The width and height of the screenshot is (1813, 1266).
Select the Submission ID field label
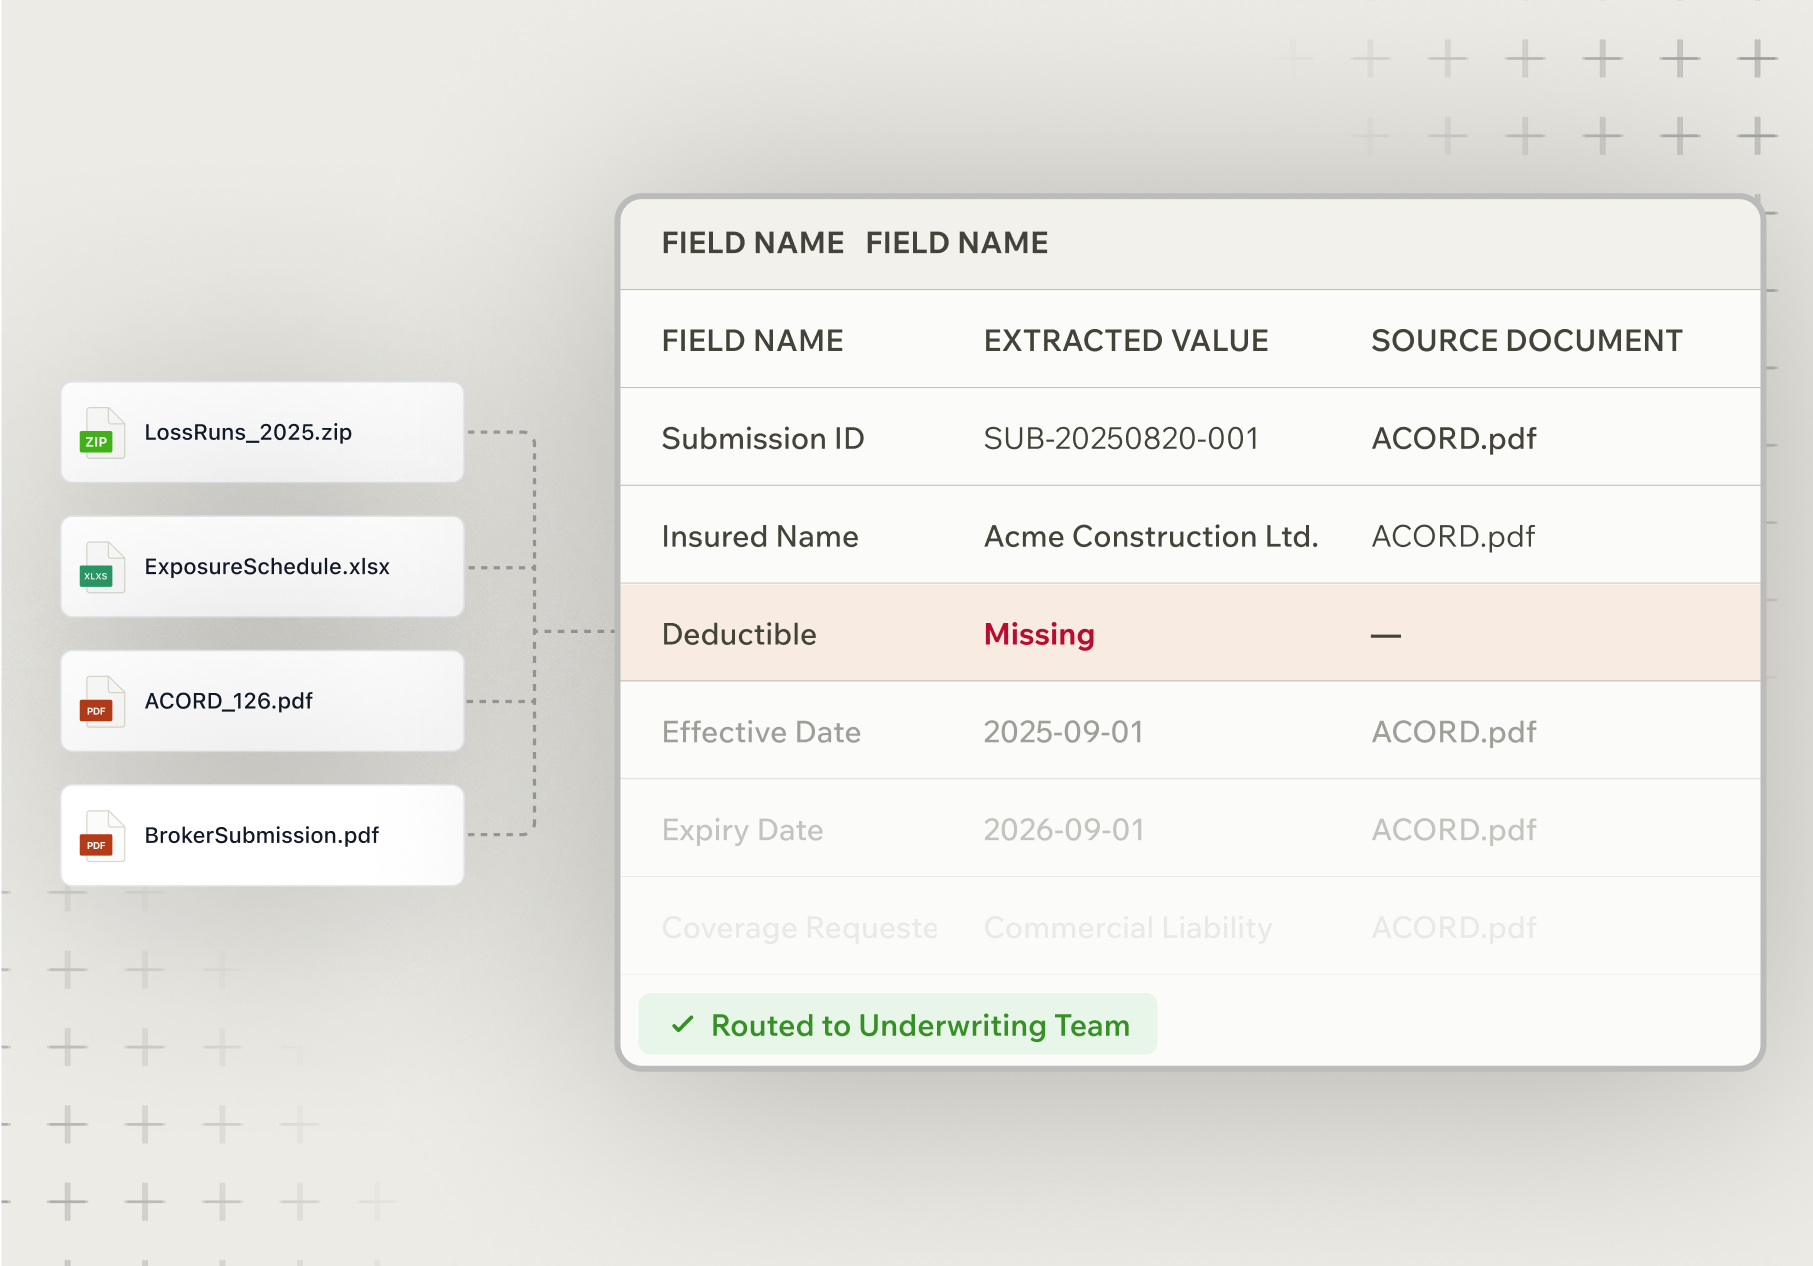[x=762, y=439]
